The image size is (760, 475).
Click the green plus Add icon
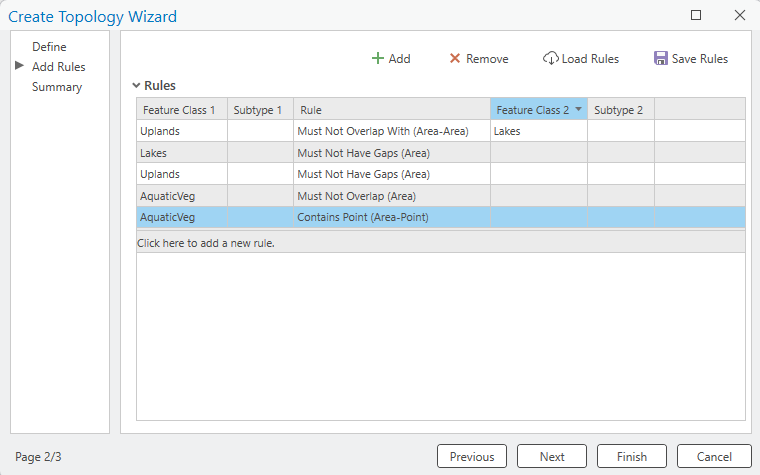[x=378, y=59]
